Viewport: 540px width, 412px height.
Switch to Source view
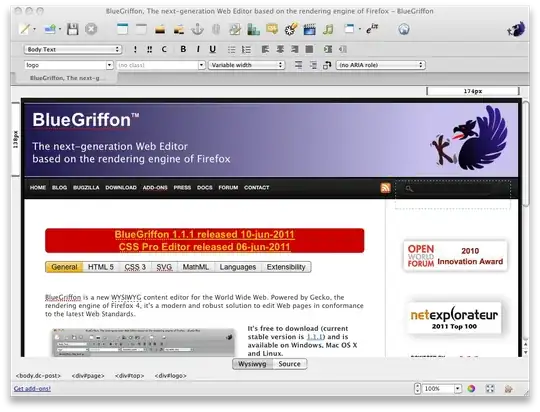pos(289,364)
